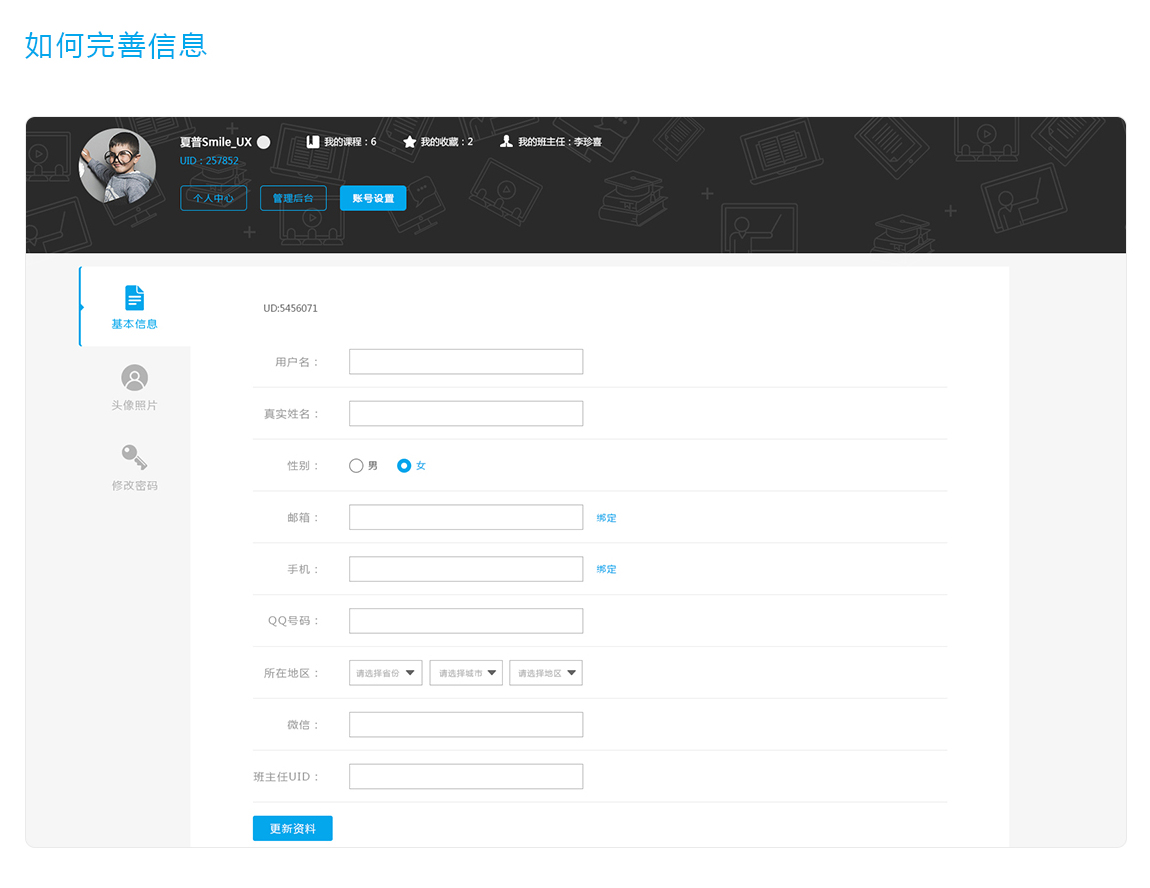Click the UD:5456071 text
The width and height of the screenshot is (1150, 888).
[290, 308]
